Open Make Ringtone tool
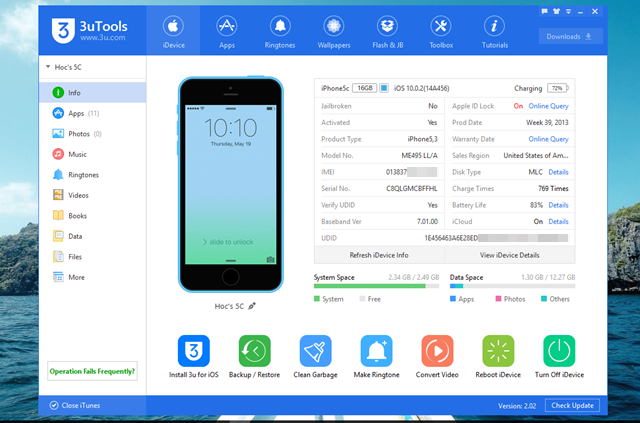This screenshot has width=640, height=423. pos(376,351)
